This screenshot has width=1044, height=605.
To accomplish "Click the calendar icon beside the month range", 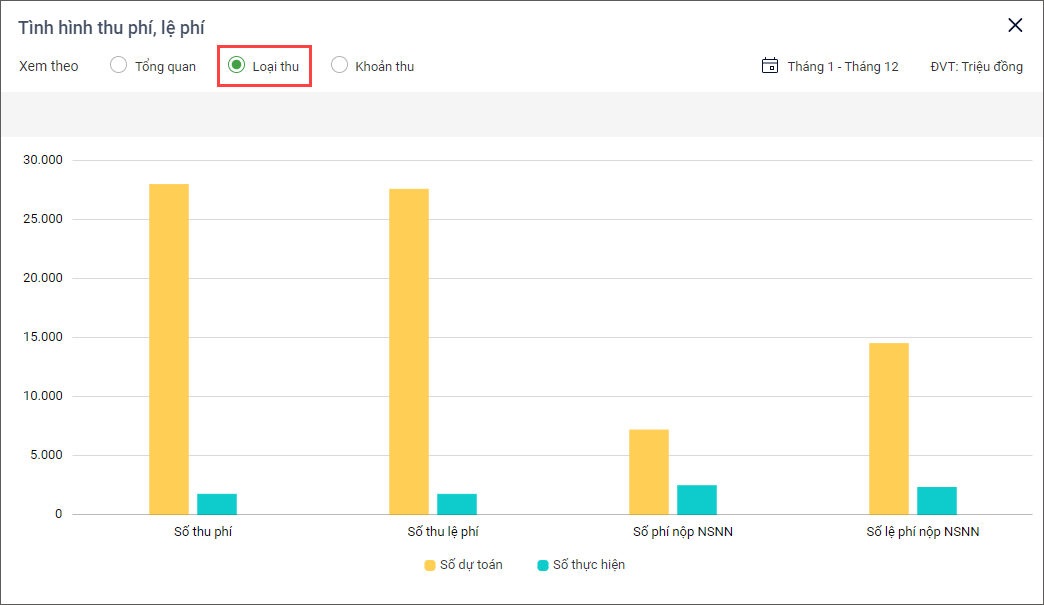I will pos(770,66).
